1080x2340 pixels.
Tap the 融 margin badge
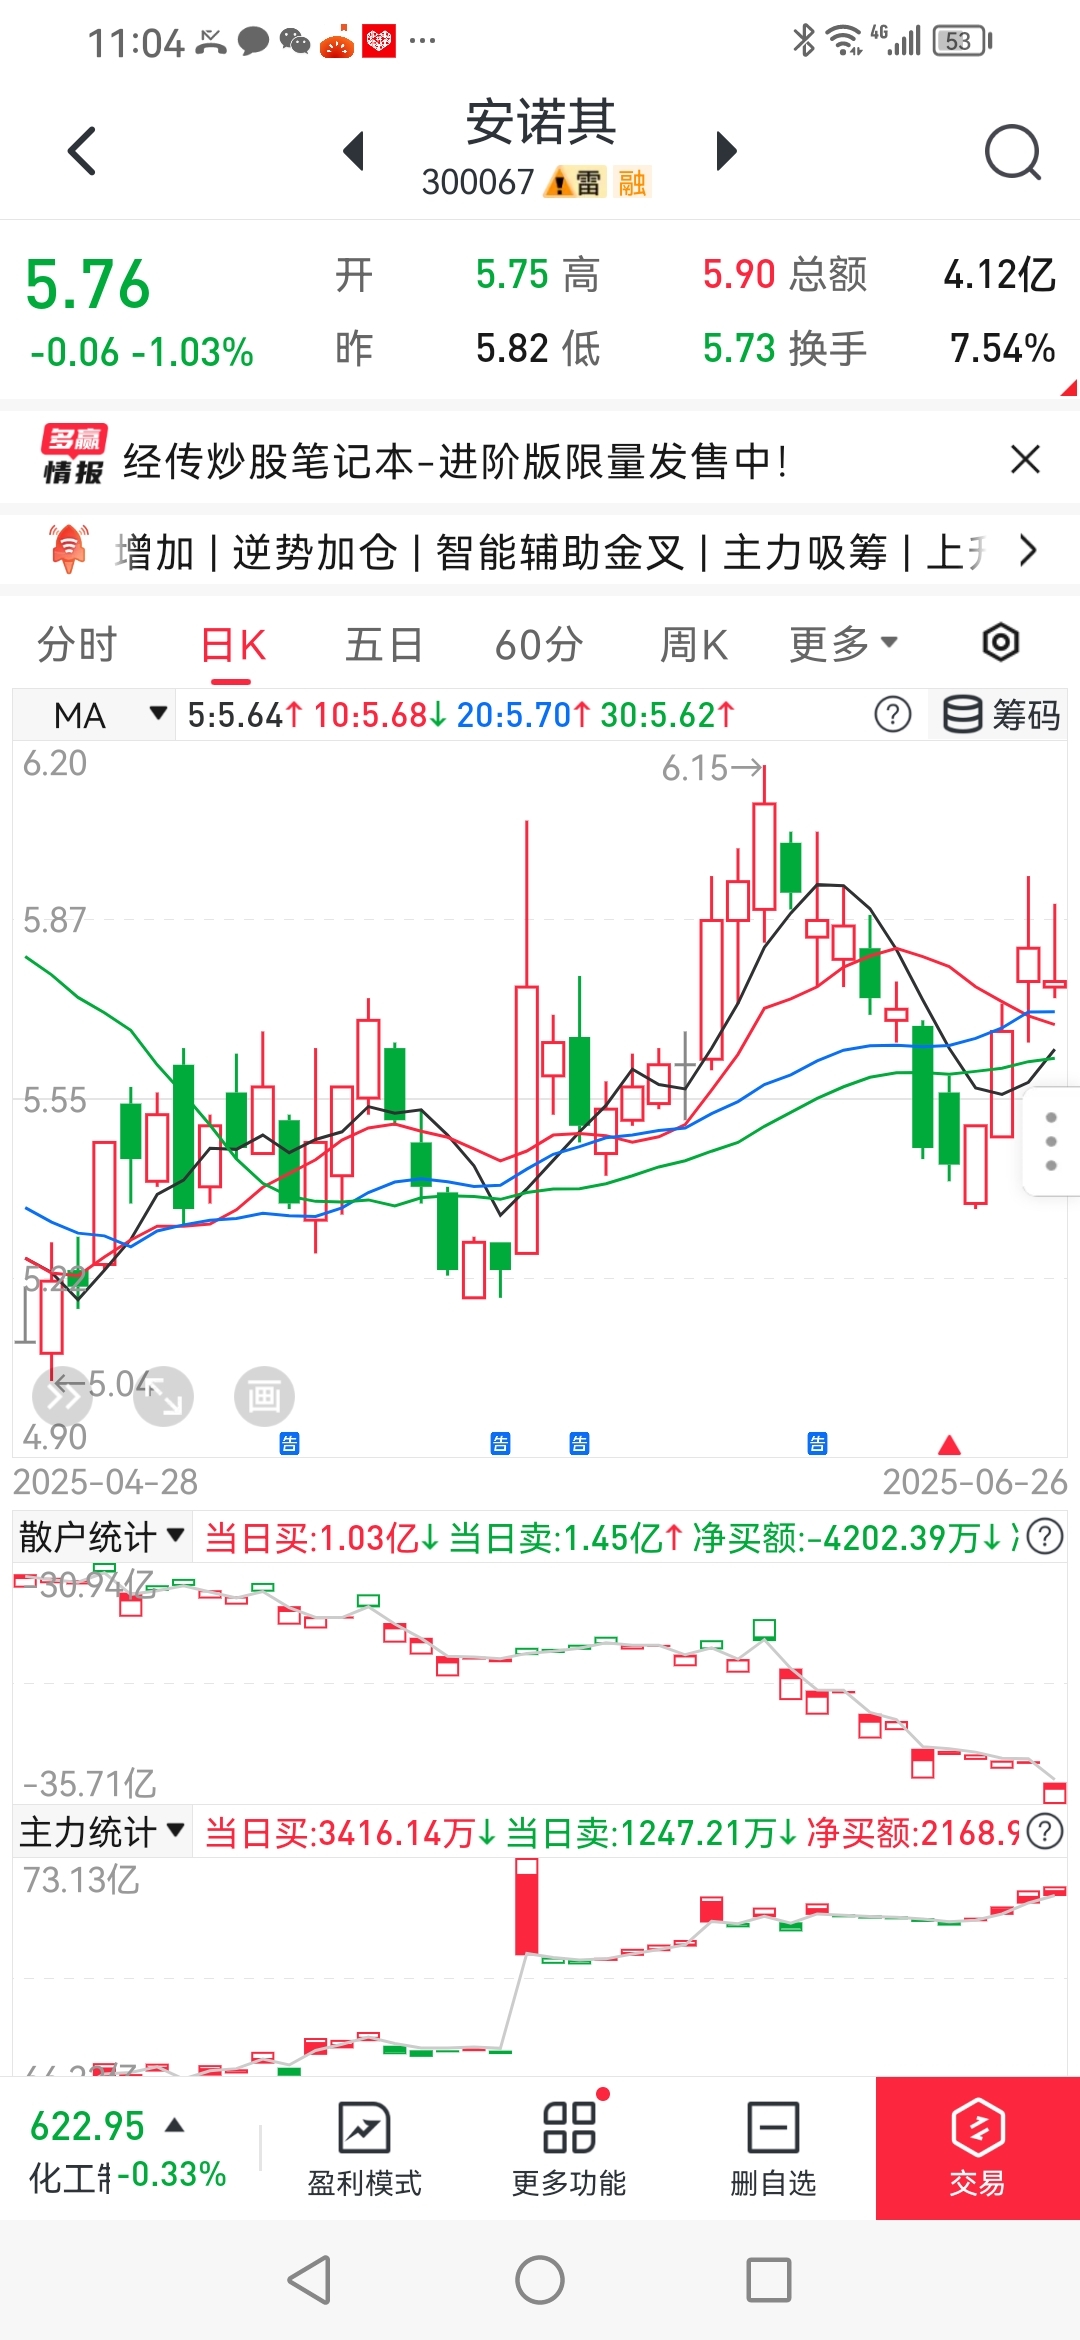tap(632, 182)
